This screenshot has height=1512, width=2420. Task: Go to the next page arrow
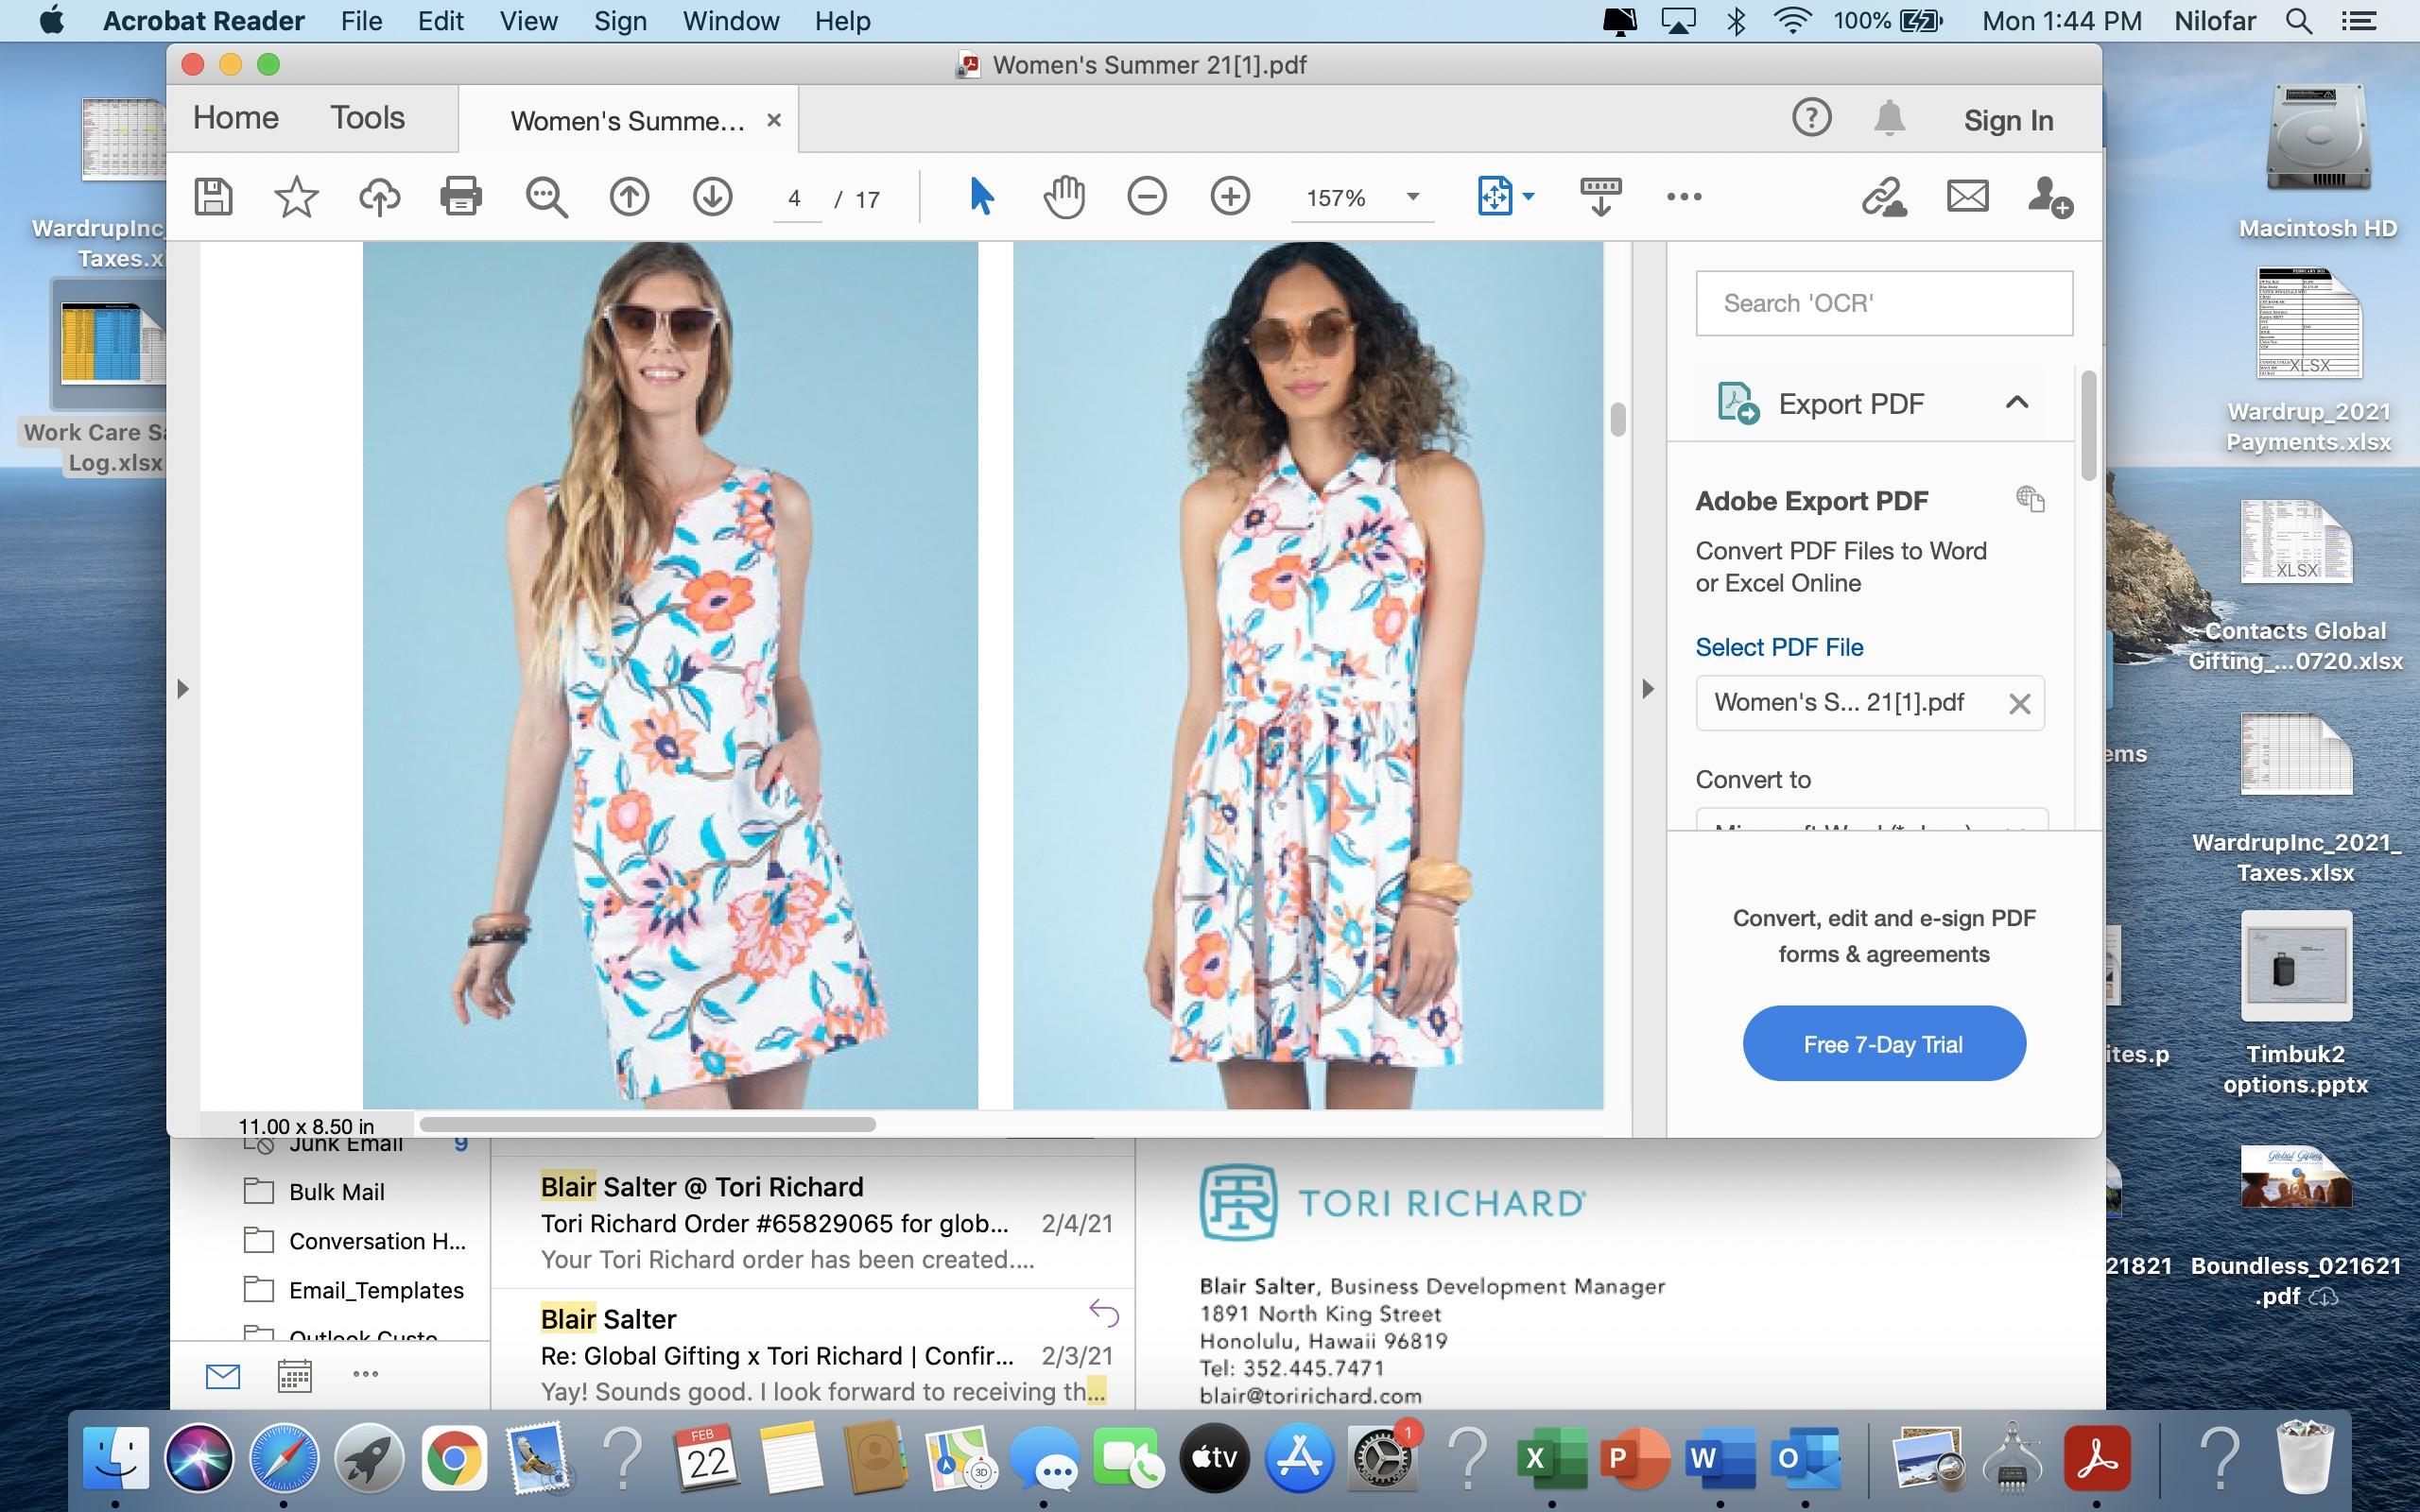coord(712,197)
